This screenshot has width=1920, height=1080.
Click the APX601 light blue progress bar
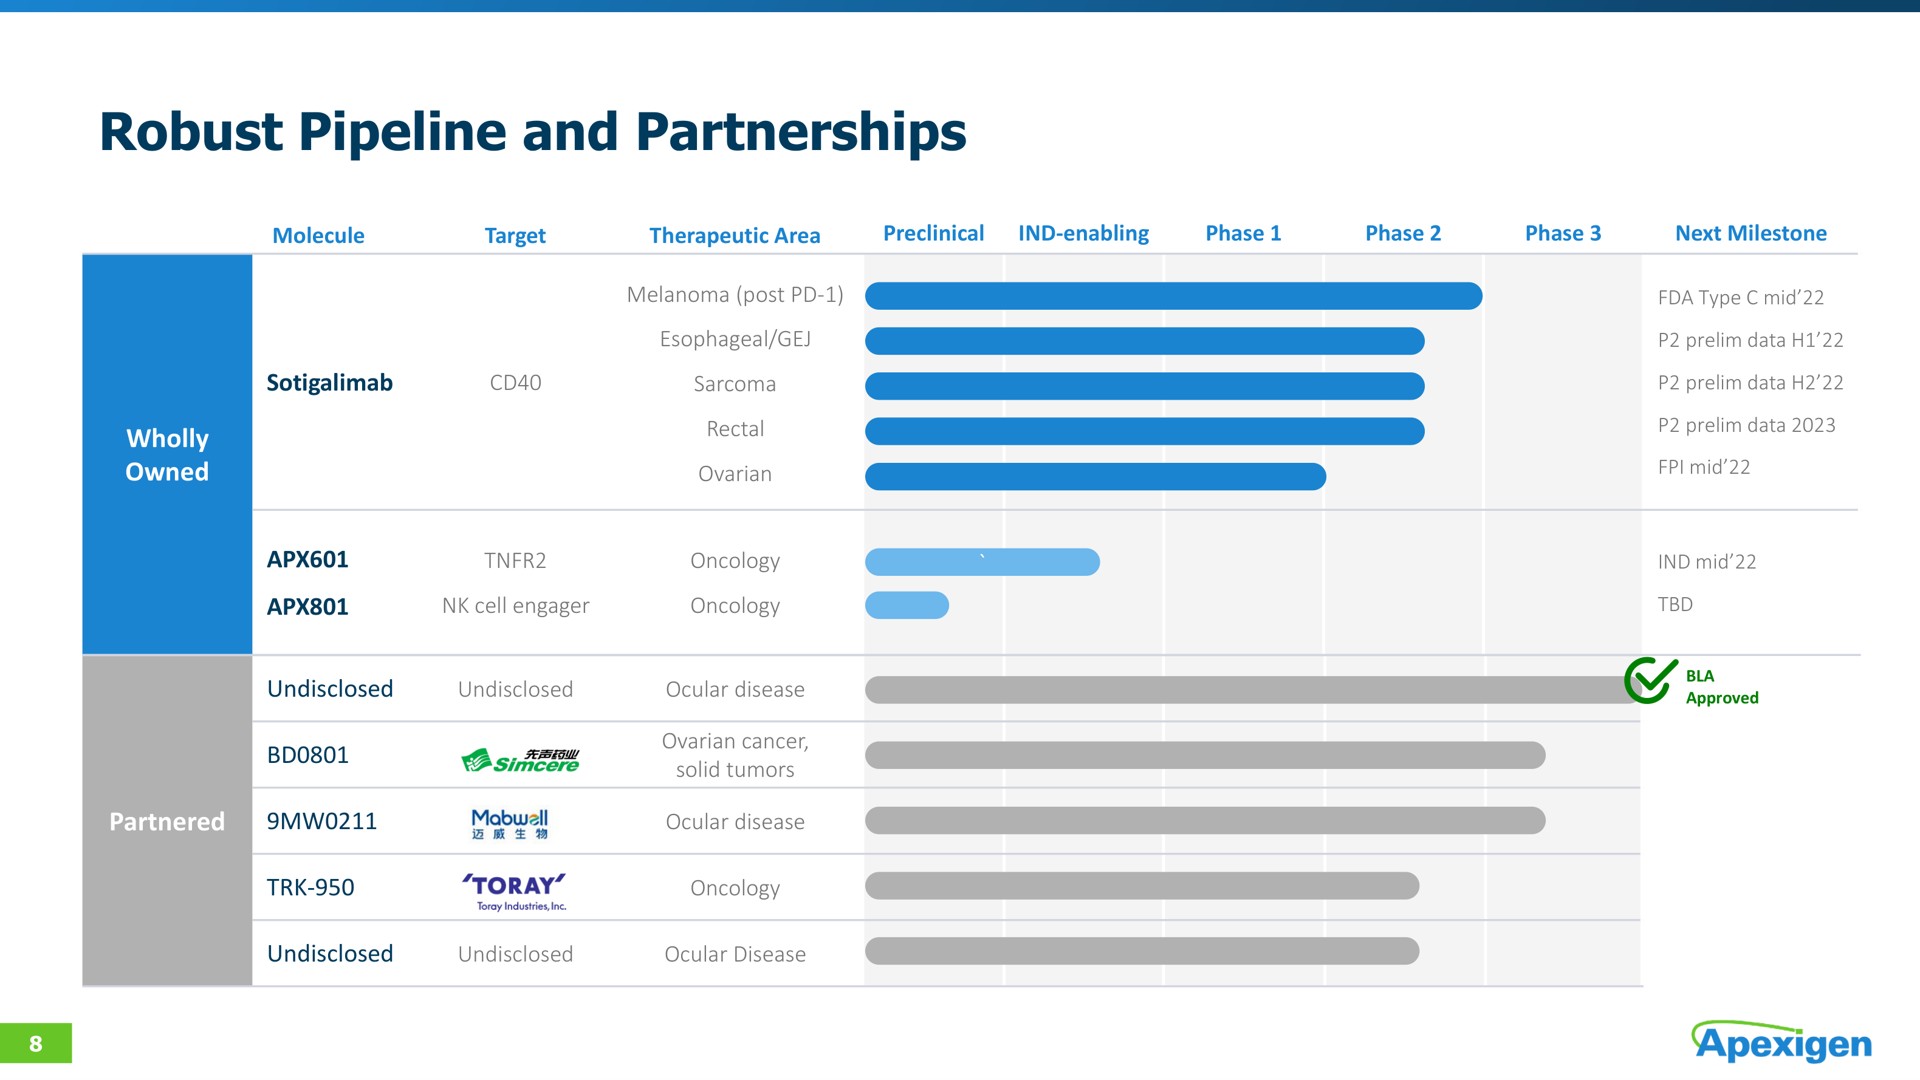982,562
